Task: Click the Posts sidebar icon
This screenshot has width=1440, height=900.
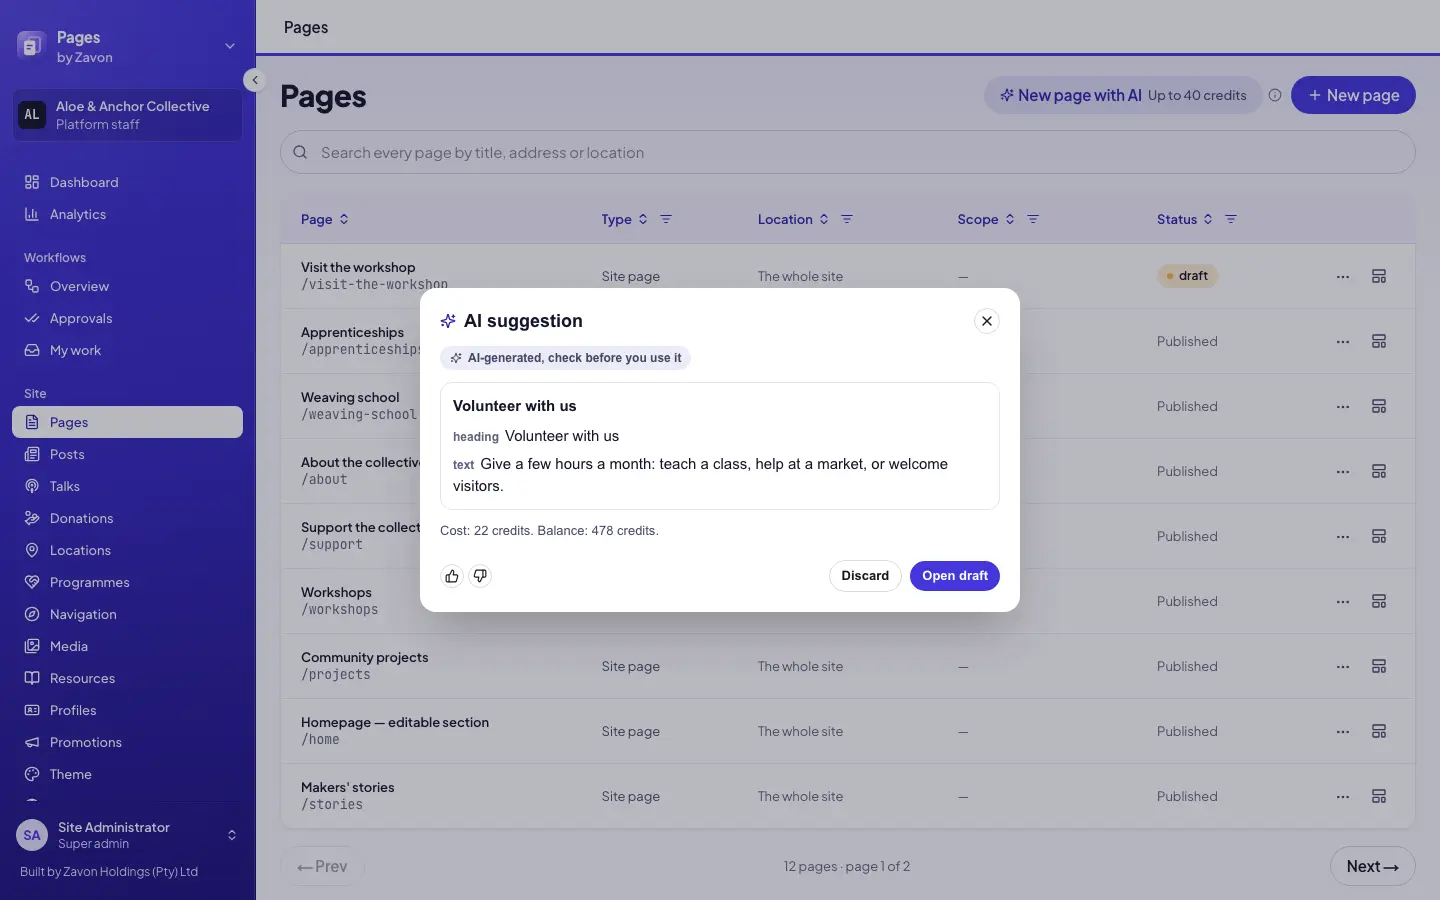Action: coord(32,454)
